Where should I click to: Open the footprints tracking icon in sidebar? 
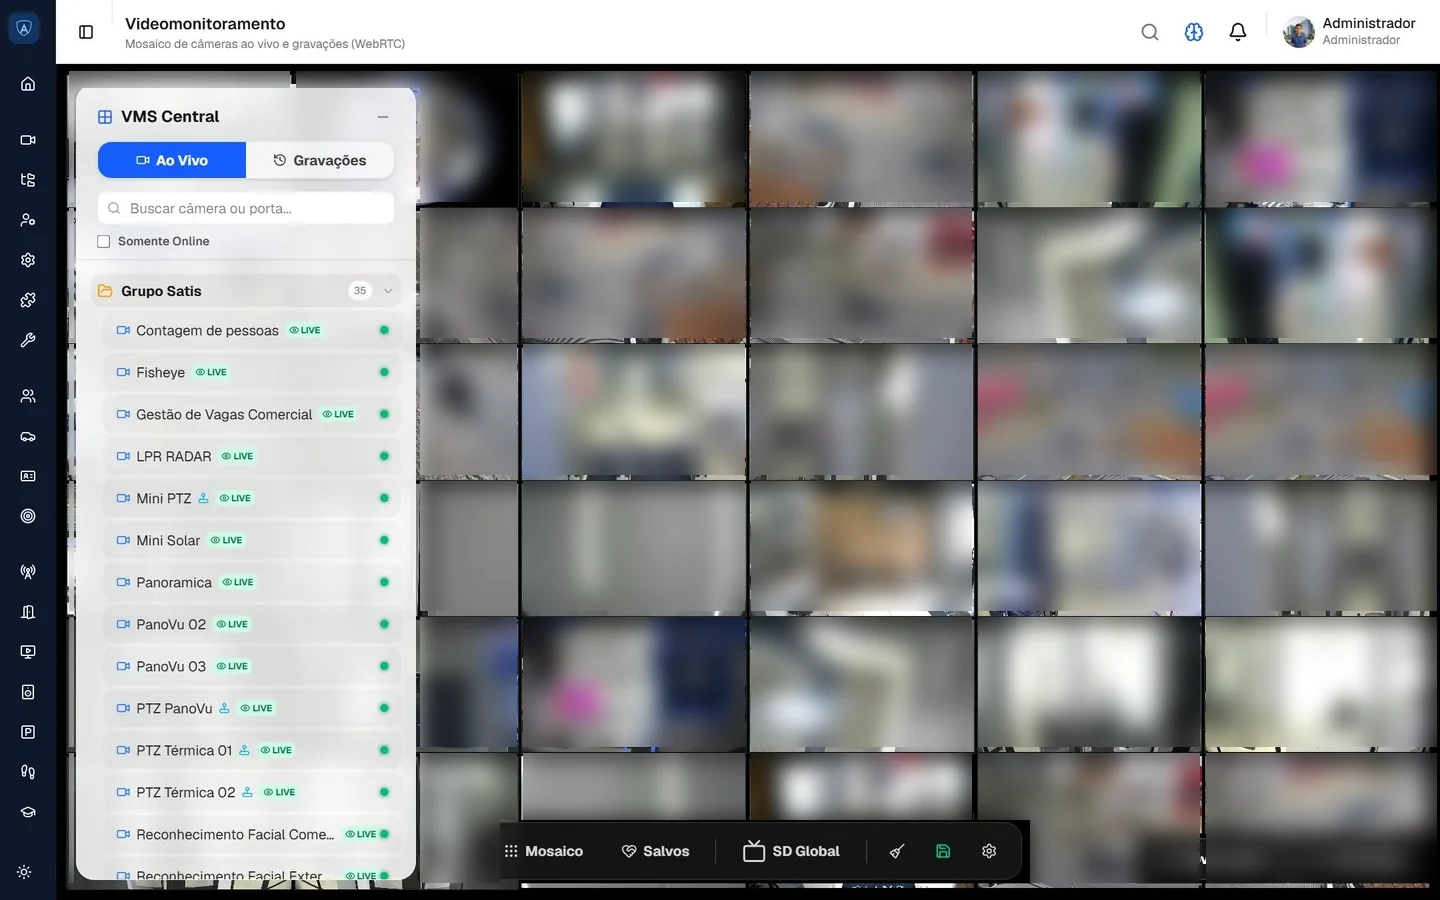28,772
